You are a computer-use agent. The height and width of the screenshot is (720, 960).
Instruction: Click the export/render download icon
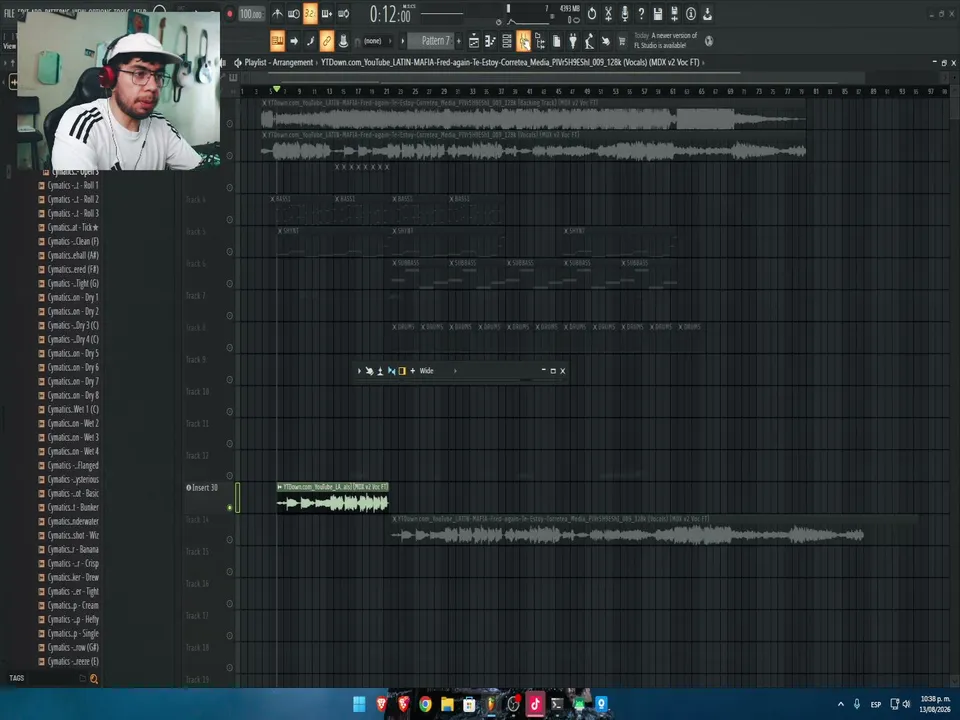(707, 13)
